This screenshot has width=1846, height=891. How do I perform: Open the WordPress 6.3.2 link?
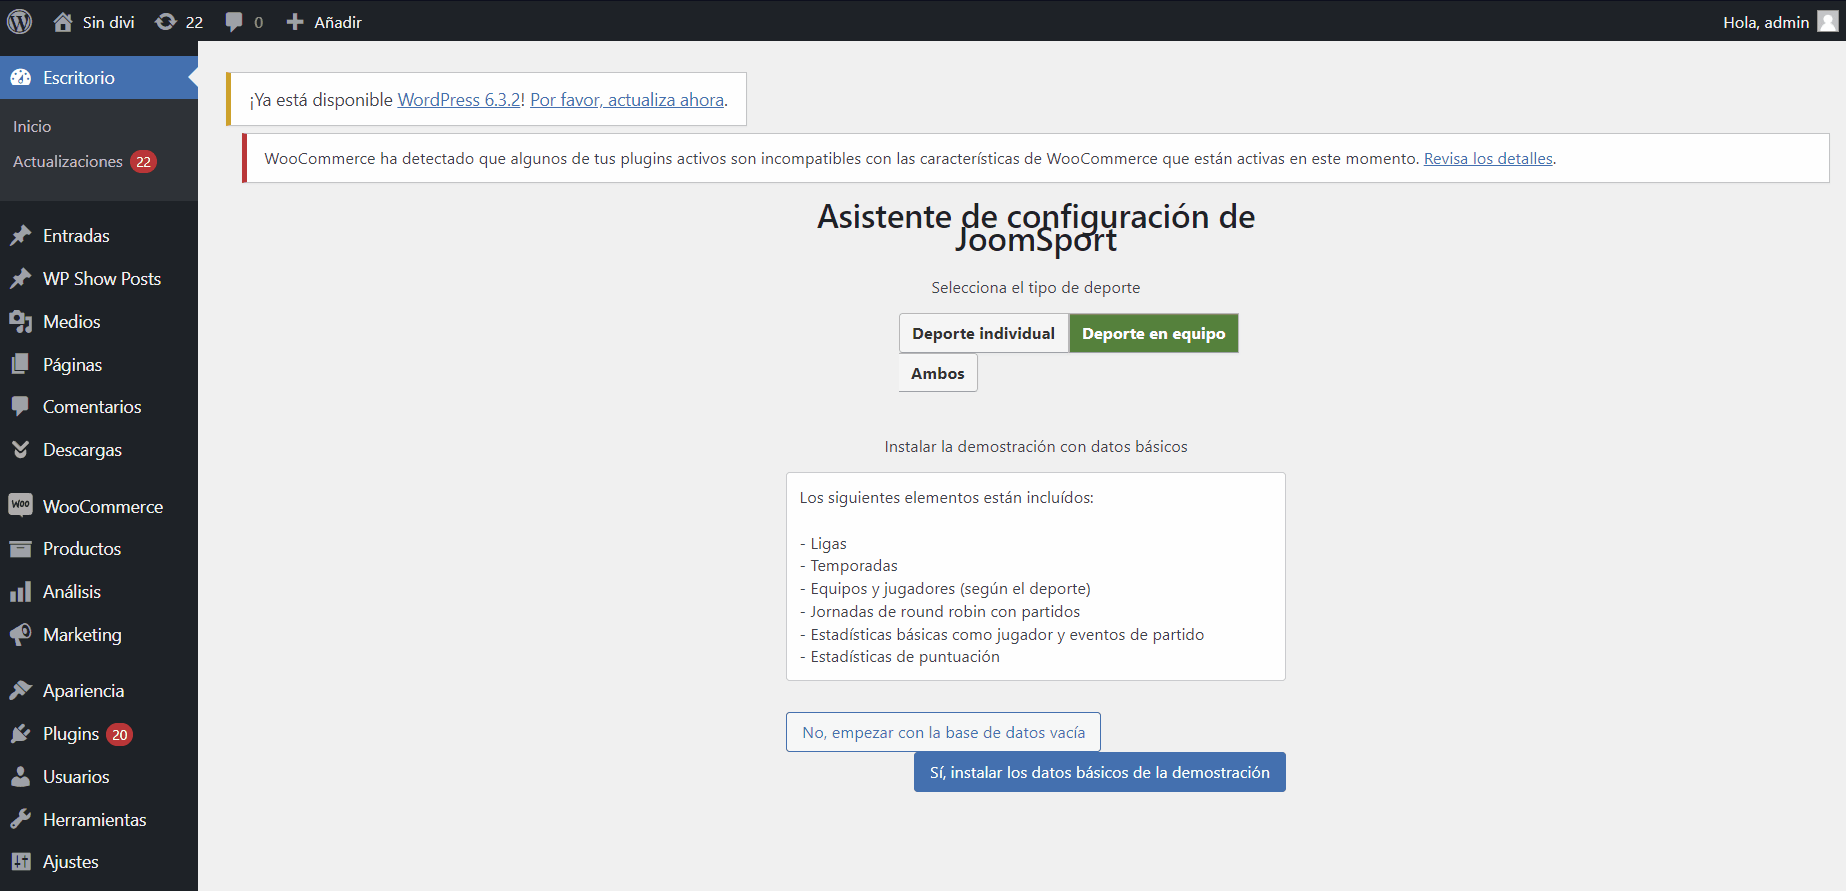(459, 100)
